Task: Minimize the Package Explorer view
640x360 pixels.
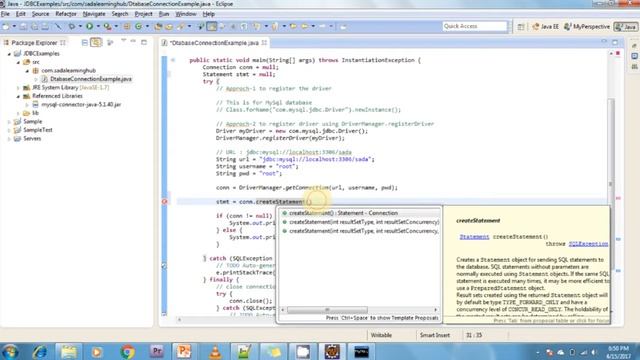Action: click(133, 42)
